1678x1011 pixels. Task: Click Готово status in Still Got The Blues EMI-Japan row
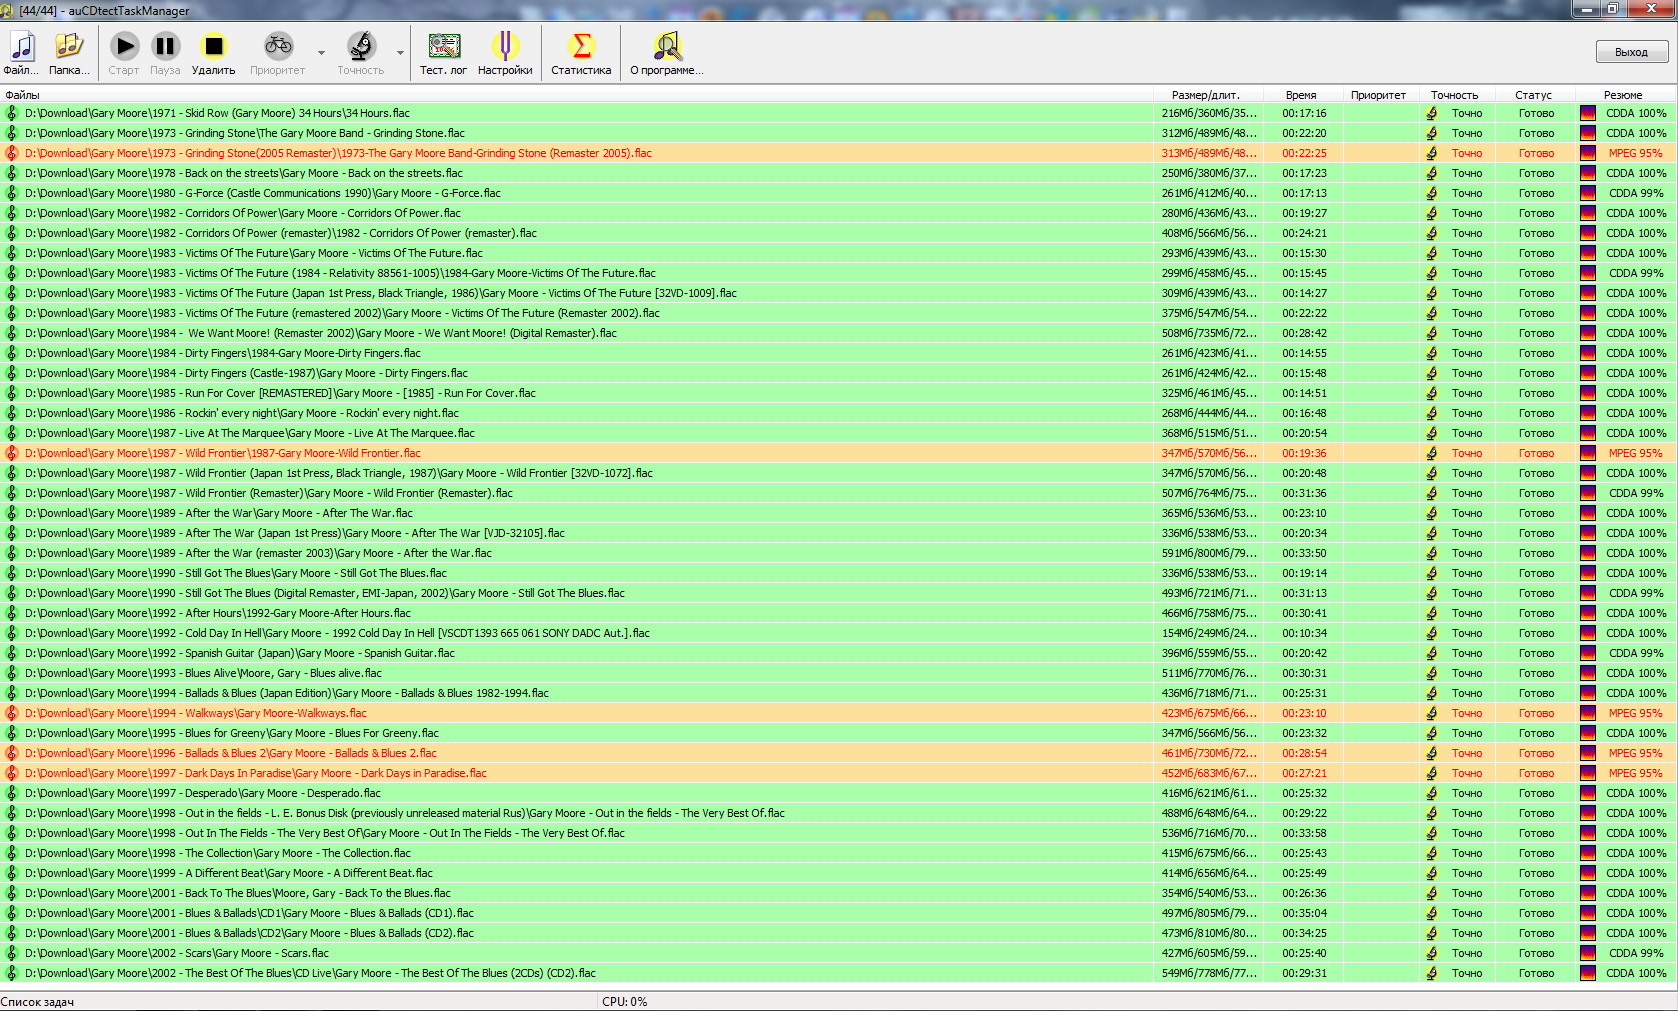[x=1536, y=593]
